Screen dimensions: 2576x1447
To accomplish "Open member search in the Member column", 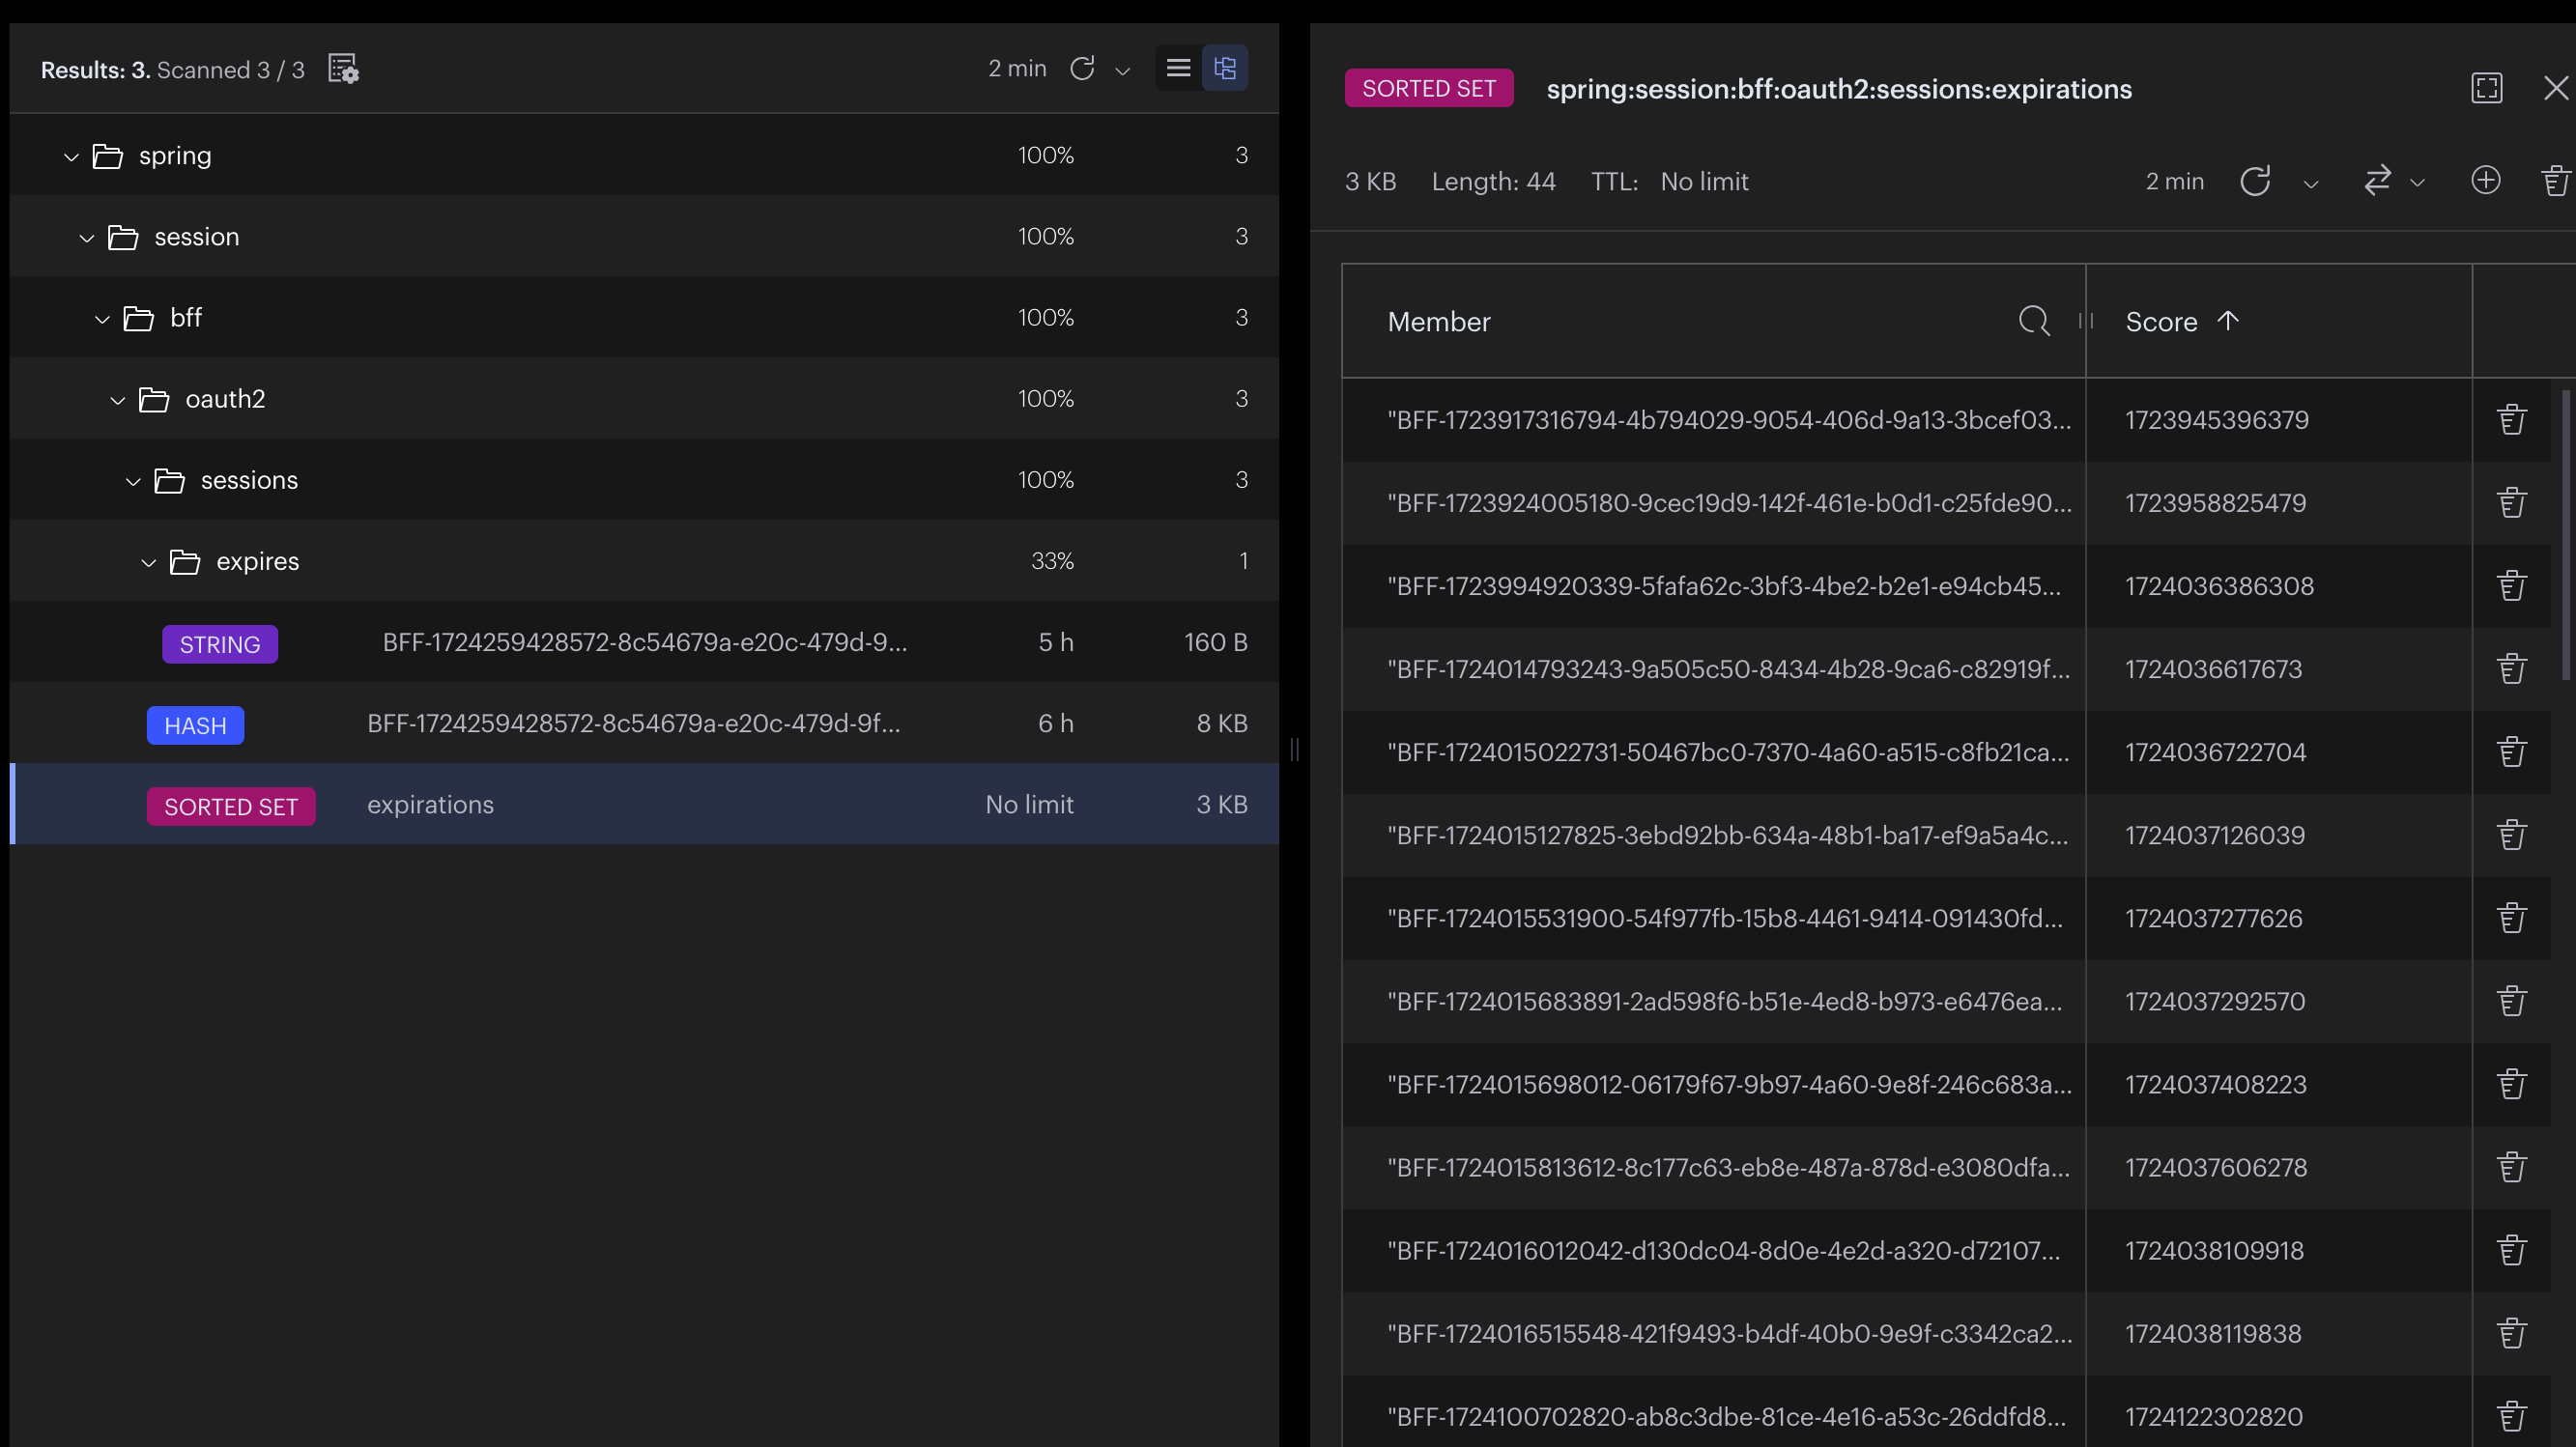I will point(2035,322).
